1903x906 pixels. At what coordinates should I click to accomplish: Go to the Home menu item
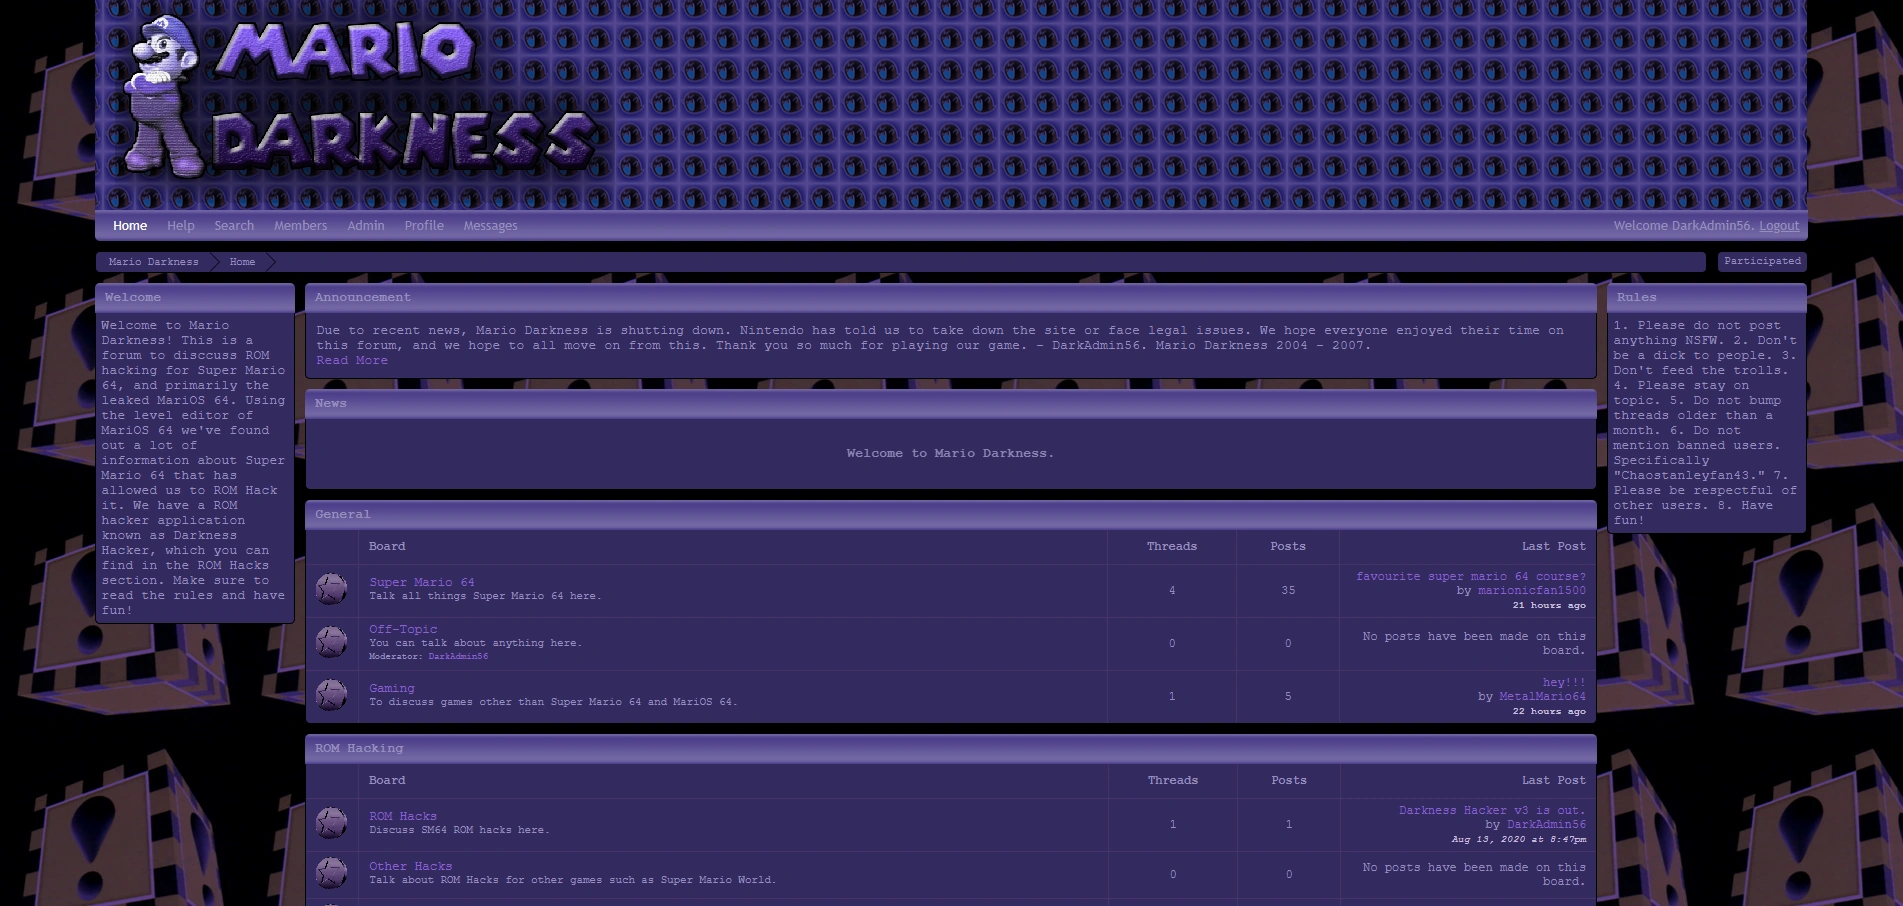(130, 226)
